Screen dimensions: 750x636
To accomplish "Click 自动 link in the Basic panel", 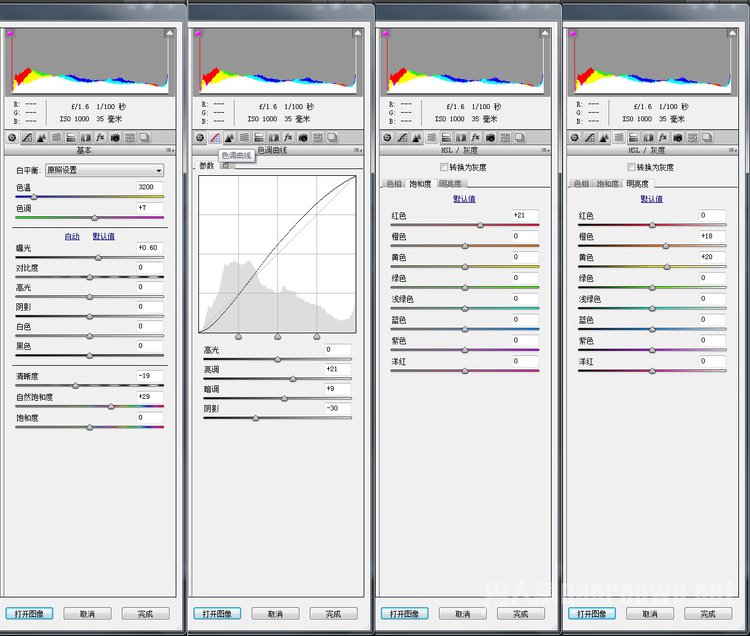I will click(72, 237).
